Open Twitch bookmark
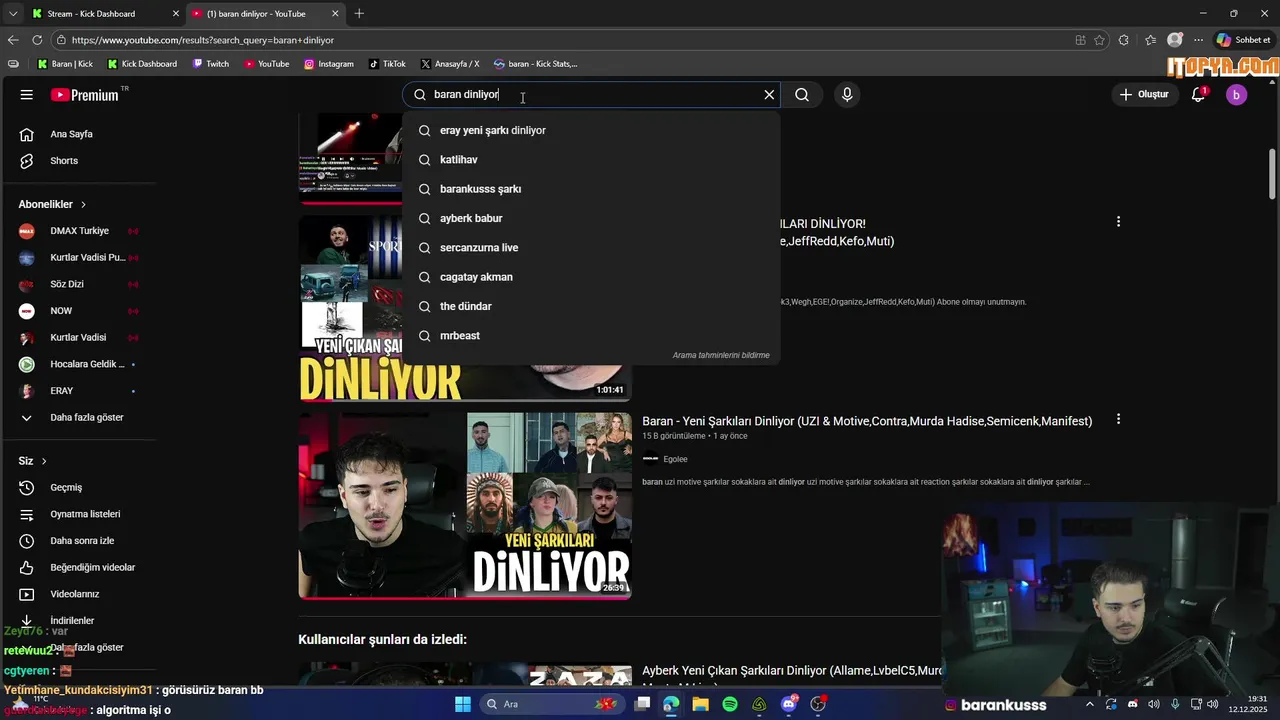The height and width of the screenshot is (720, 1280). 211,64
